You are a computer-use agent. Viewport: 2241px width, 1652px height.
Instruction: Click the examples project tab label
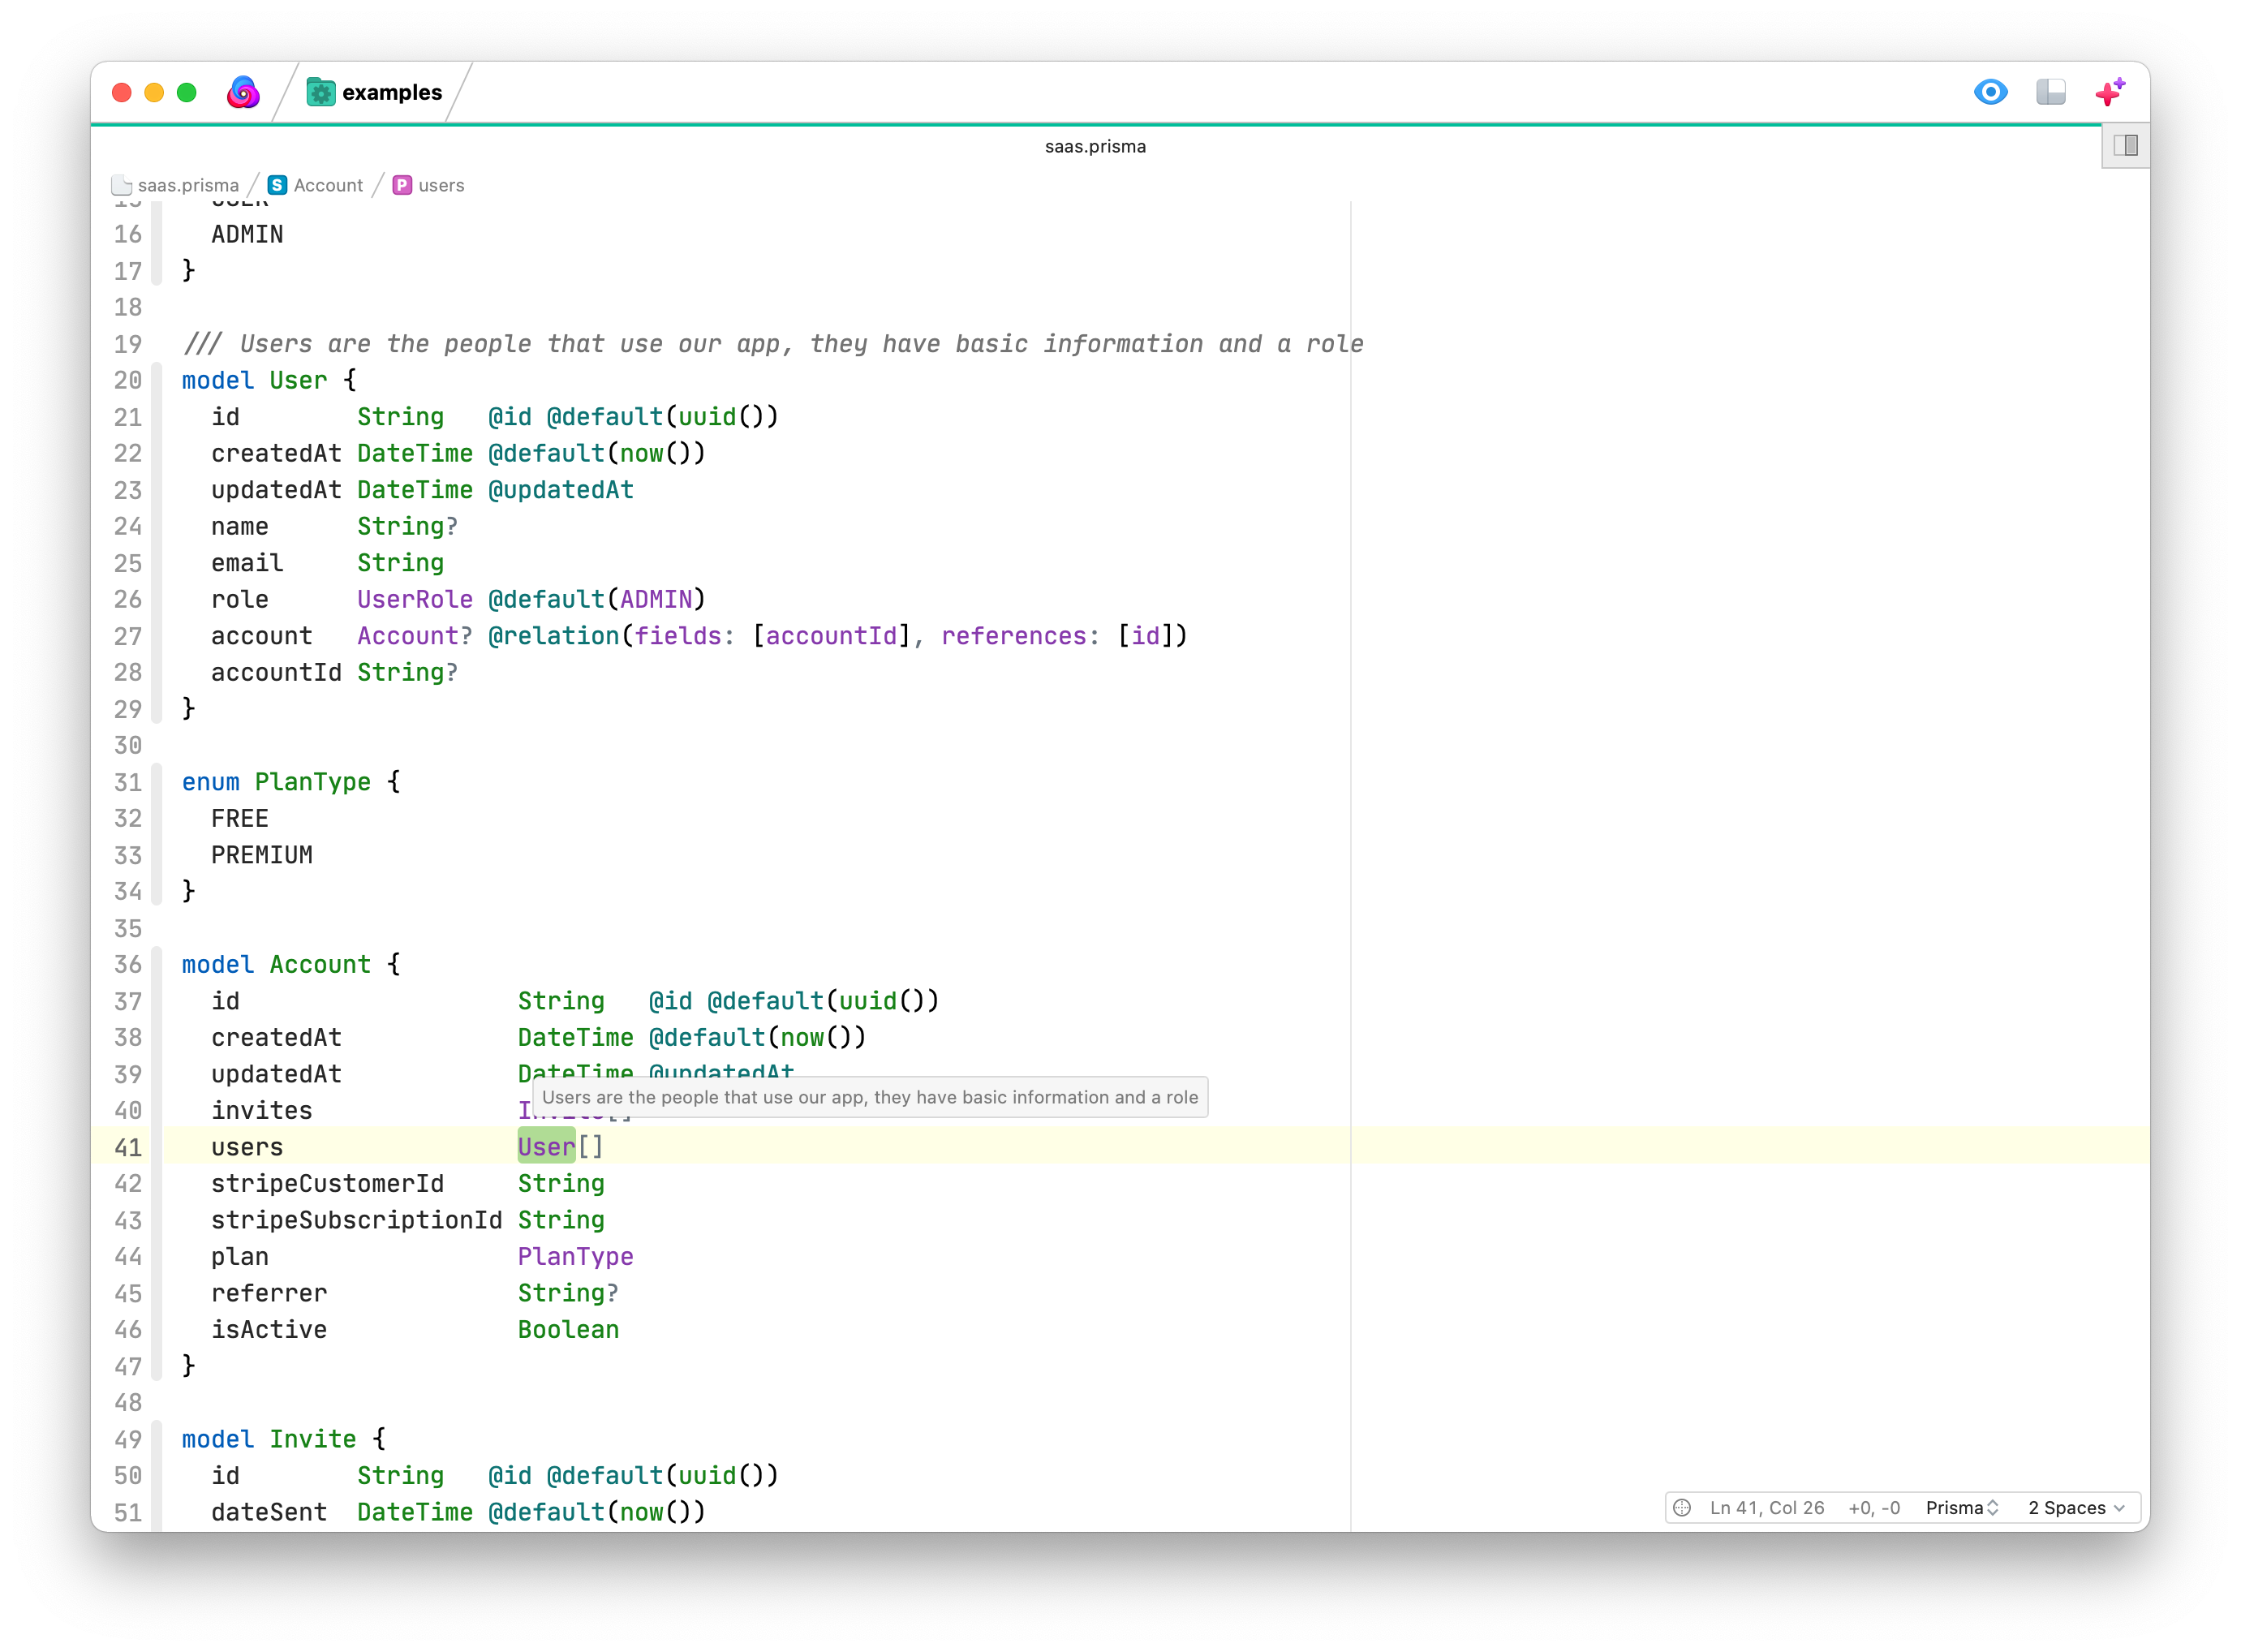click(x=391, y=93)
